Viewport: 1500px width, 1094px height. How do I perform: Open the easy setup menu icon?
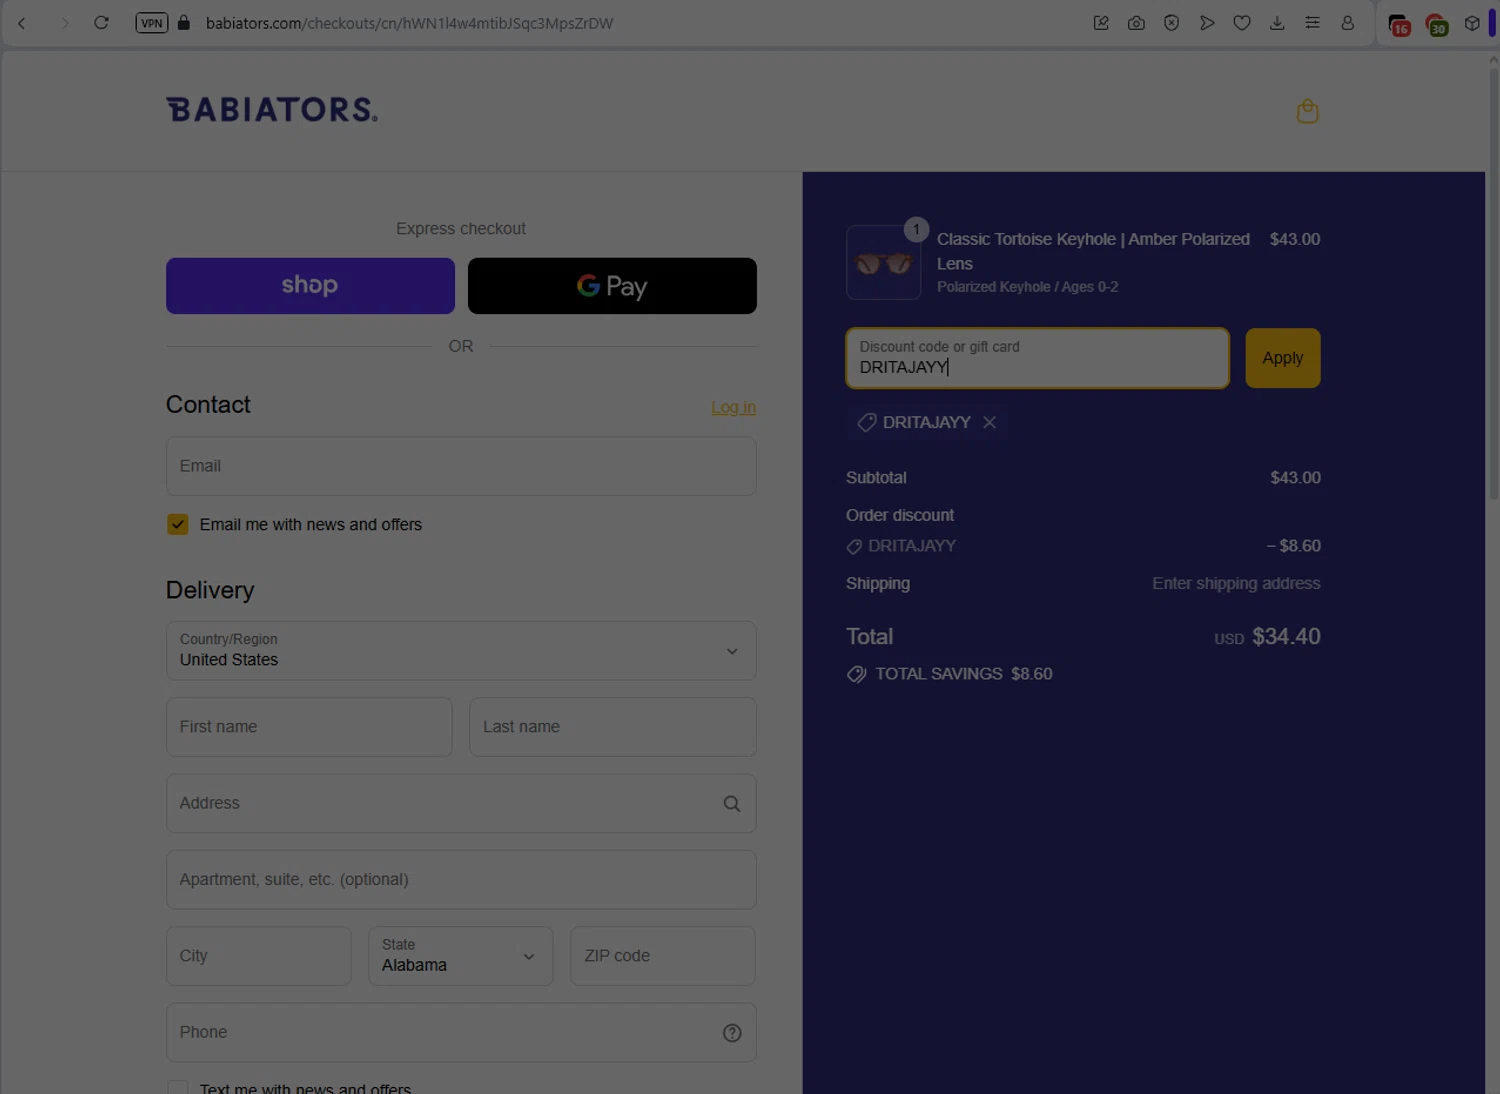pos(1312,23)
